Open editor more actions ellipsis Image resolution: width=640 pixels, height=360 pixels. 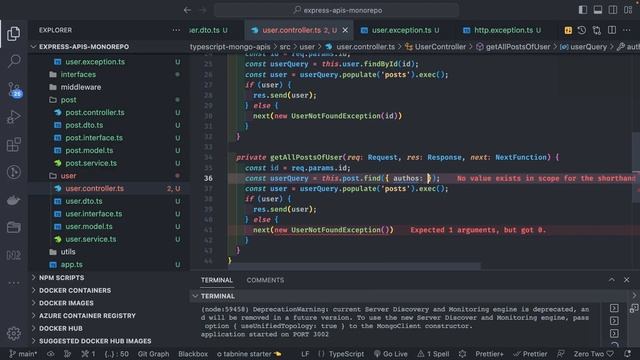(x=627, y=30)
